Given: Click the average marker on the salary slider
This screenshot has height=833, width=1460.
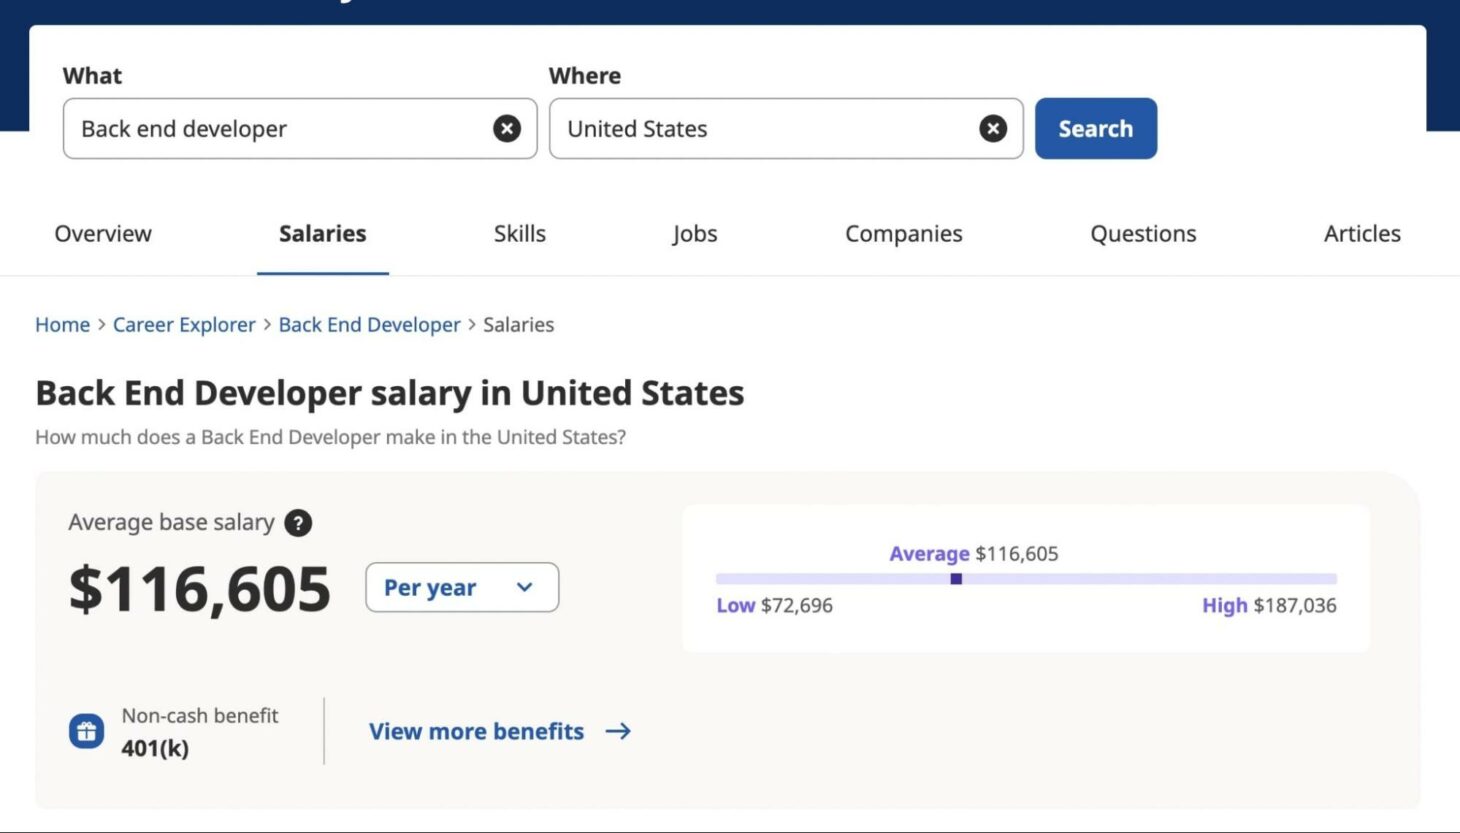Looking at the screenshot, I should 955,578.
